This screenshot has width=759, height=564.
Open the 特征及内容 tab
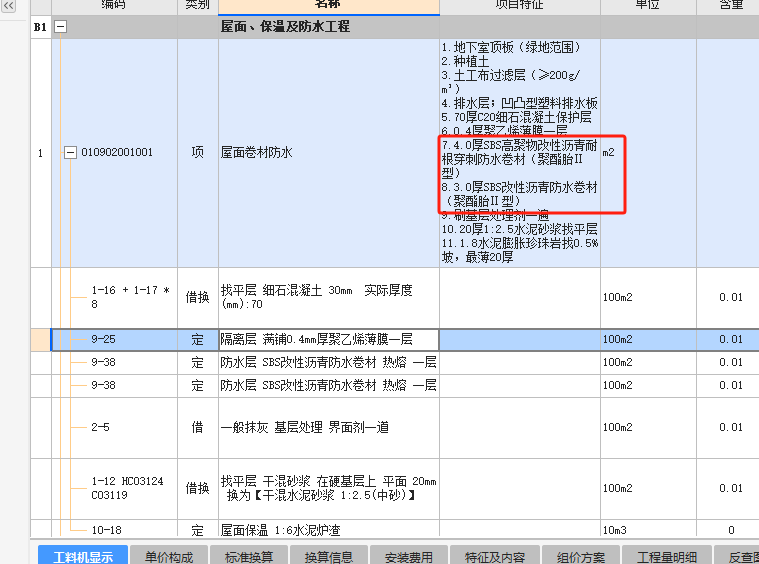495,556
